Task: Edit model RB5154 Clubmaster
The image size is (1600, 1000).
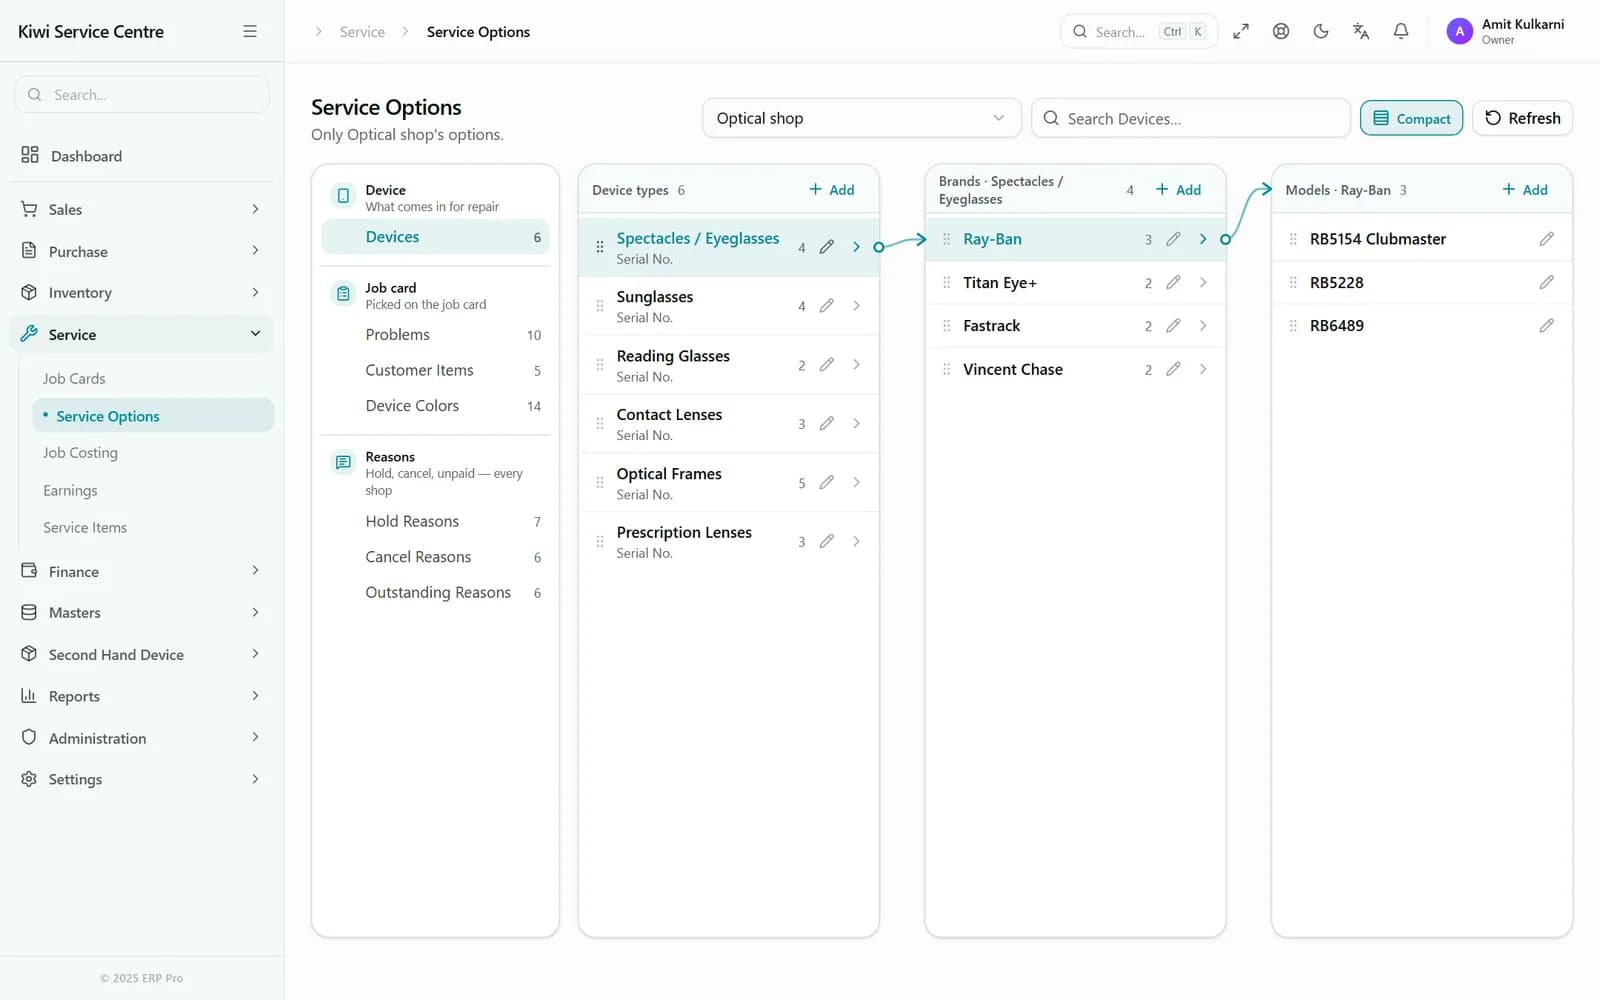Action: (x=1547, y=239)
